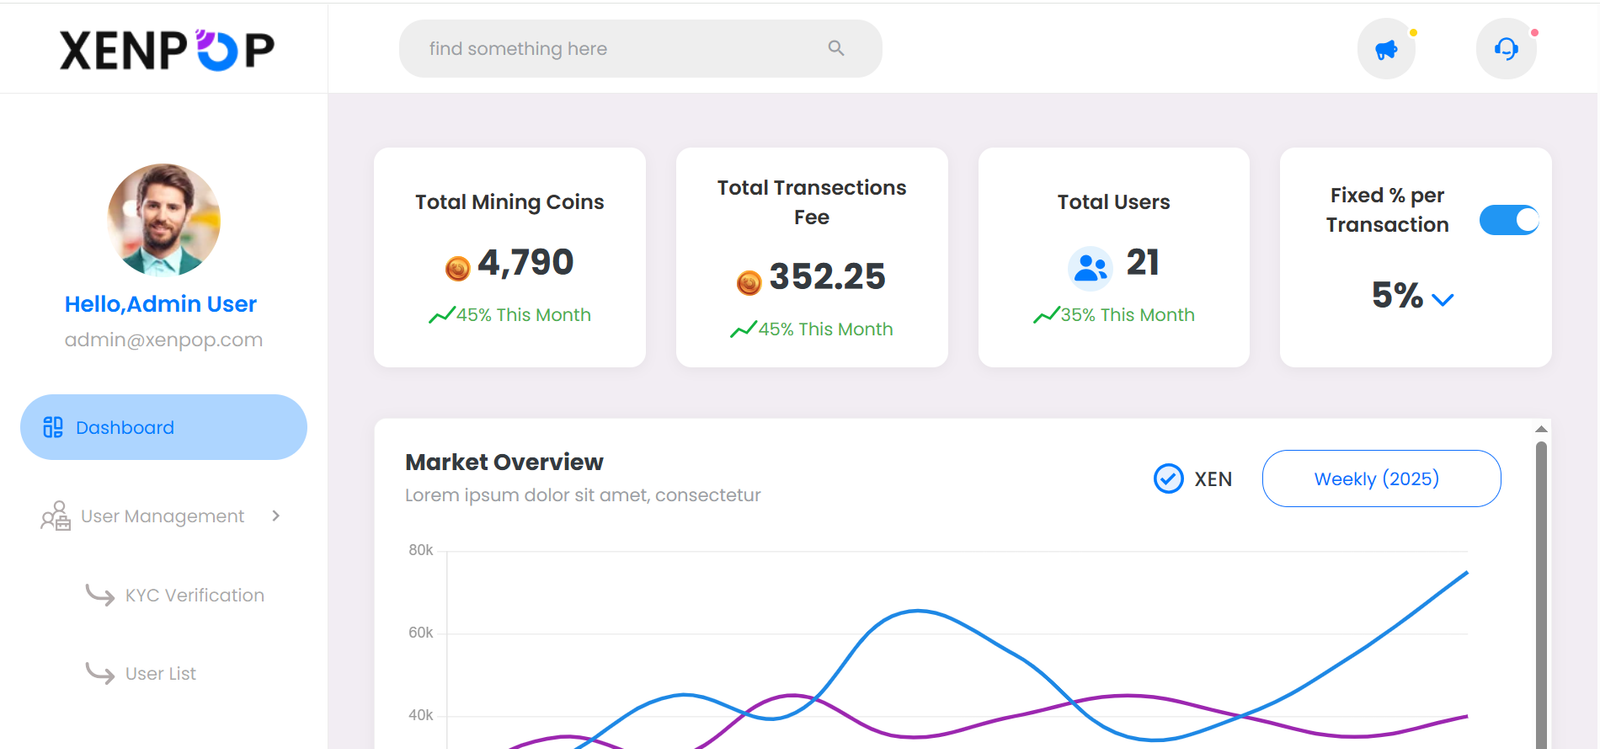Open KYC Verification submenu item
This screenshot has width=1600, height=749.
pos(194,595)
